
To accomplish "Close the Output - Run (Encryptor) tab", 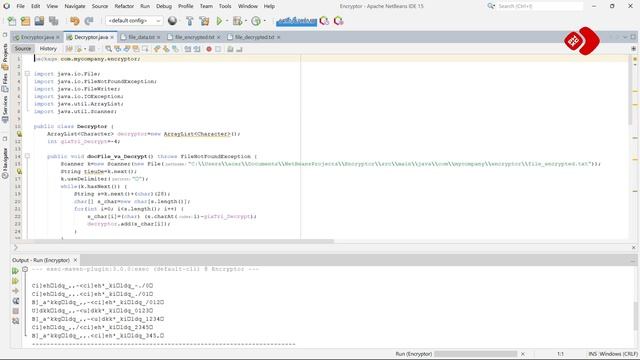I will (75, 260).
